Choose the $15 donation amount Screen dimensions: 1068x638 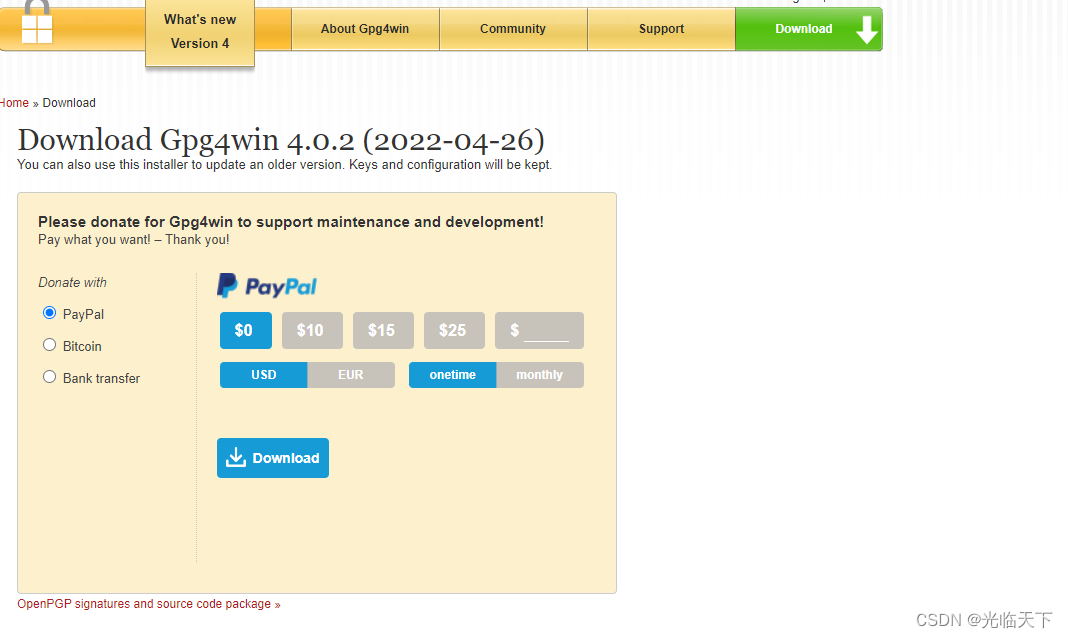click(x=383, y=330)
